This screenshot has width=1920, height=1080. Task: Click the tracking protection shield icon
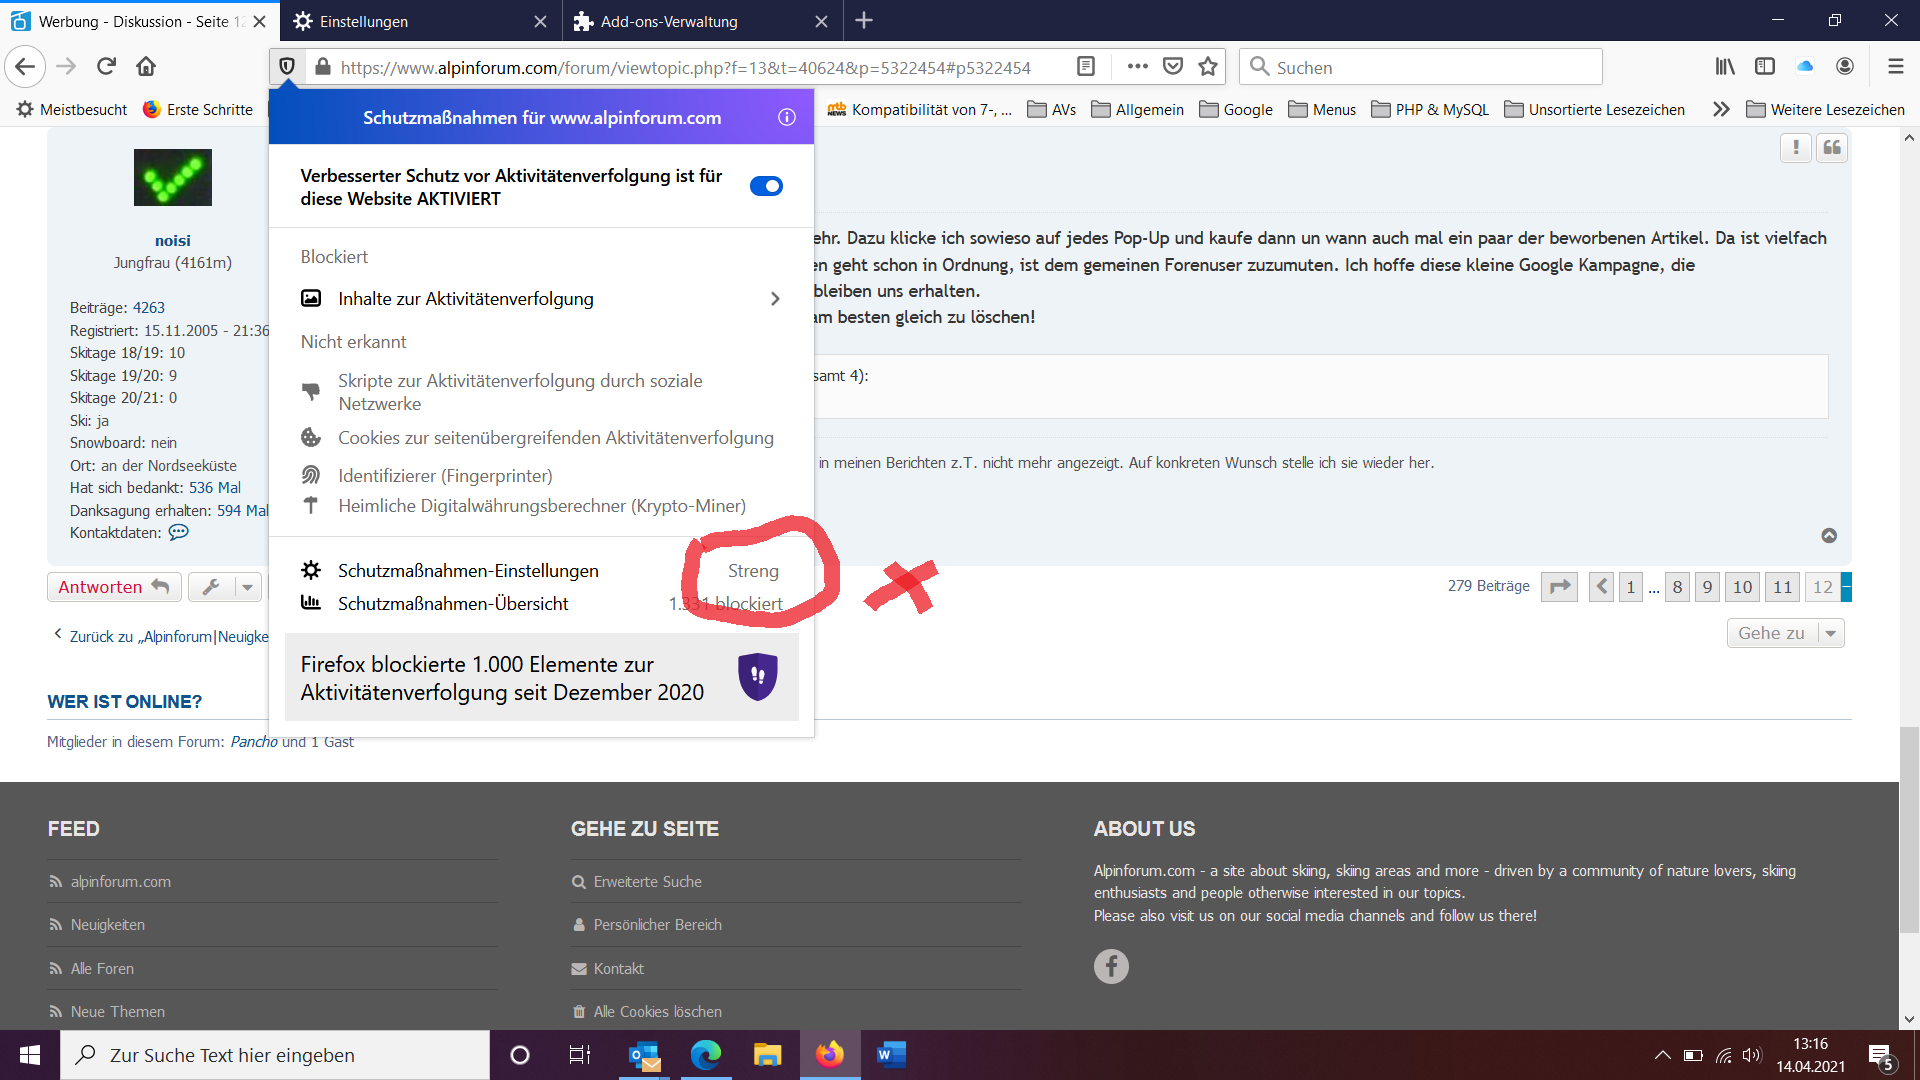287,67
